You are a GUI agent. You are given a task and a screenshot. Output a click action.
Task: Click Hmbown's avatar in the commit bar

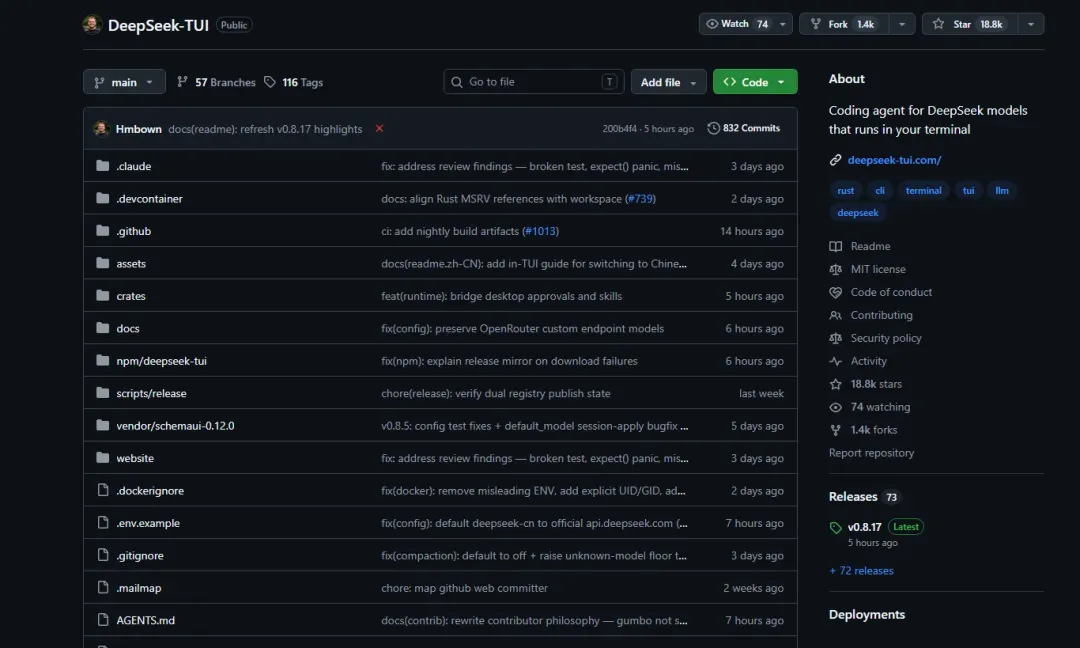coord(101,129)
